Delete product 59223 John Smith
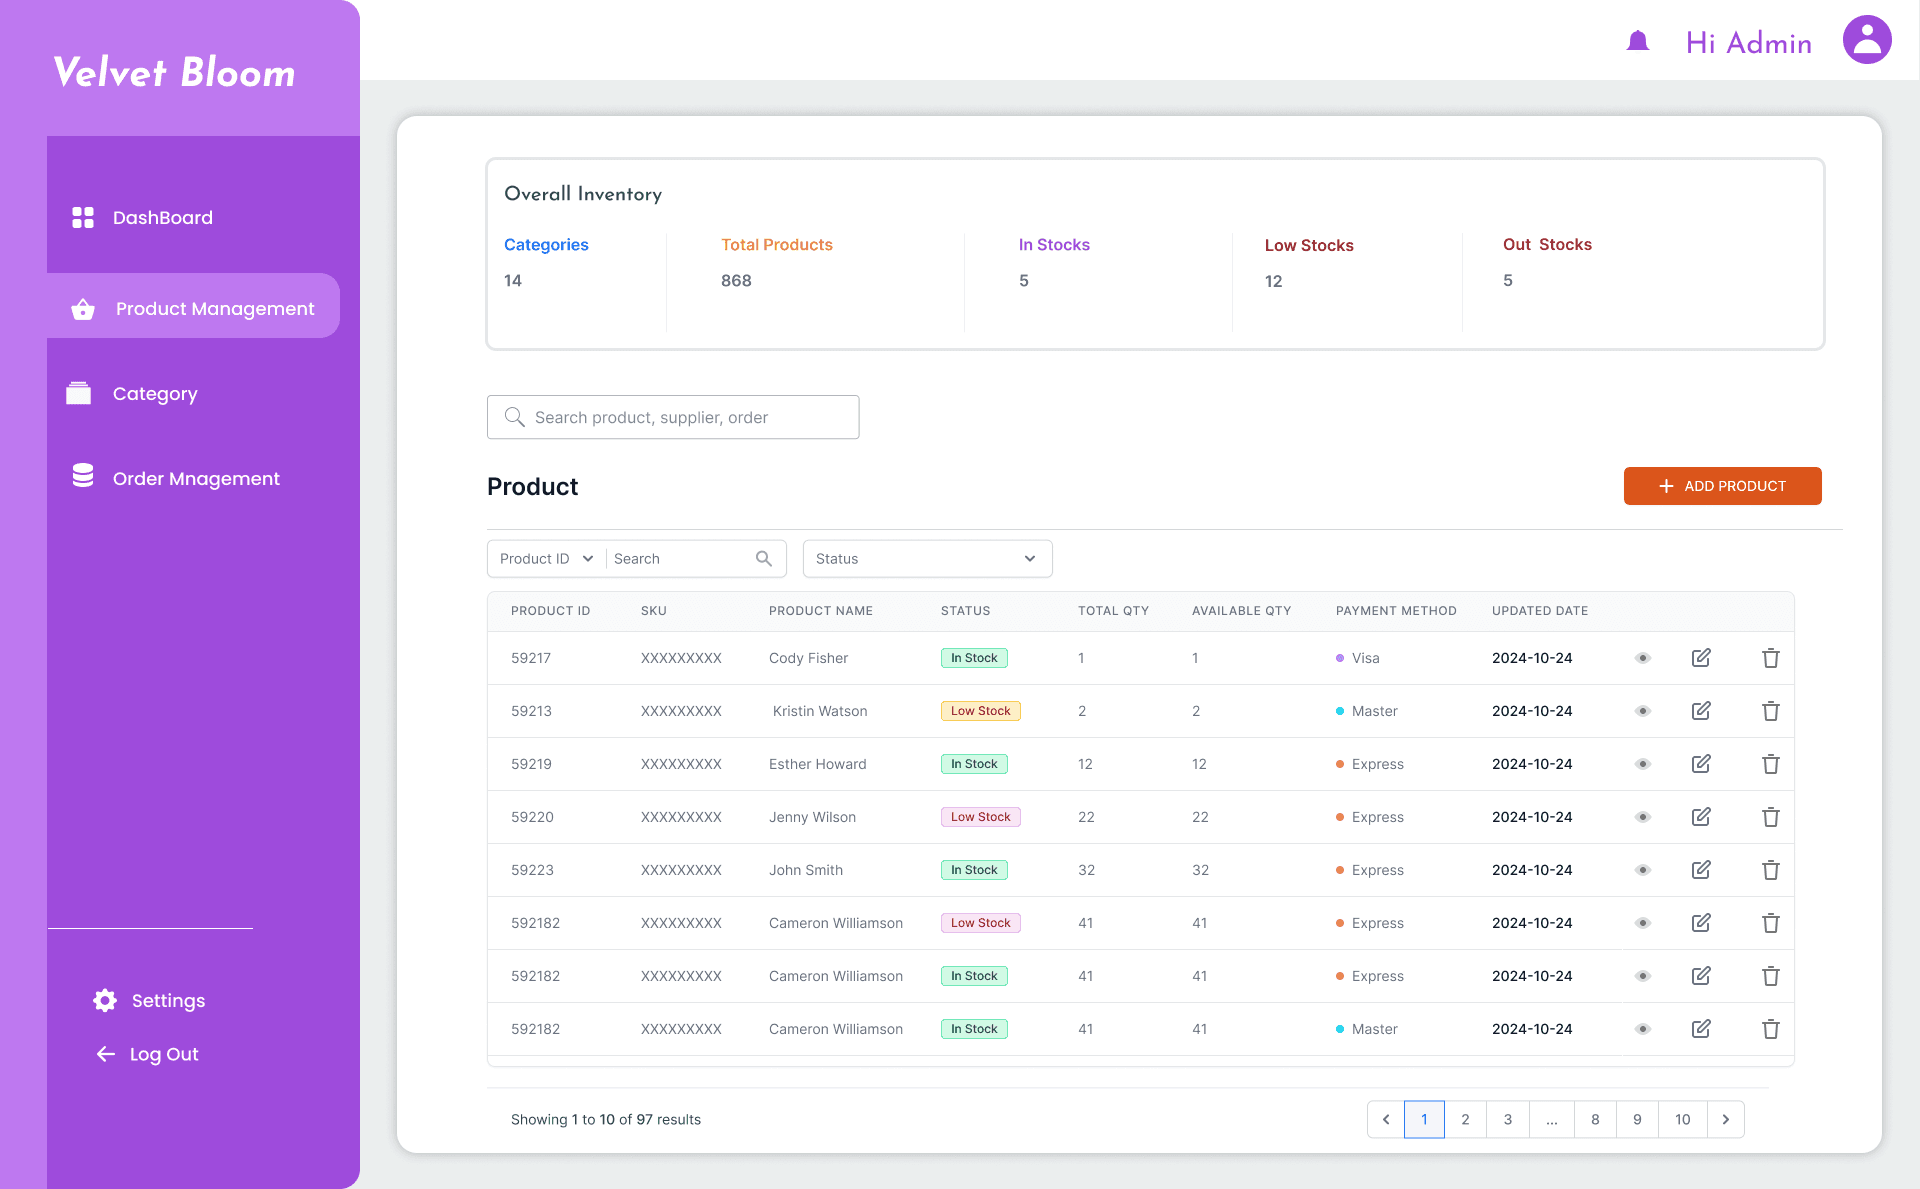 click(1770, 870)
